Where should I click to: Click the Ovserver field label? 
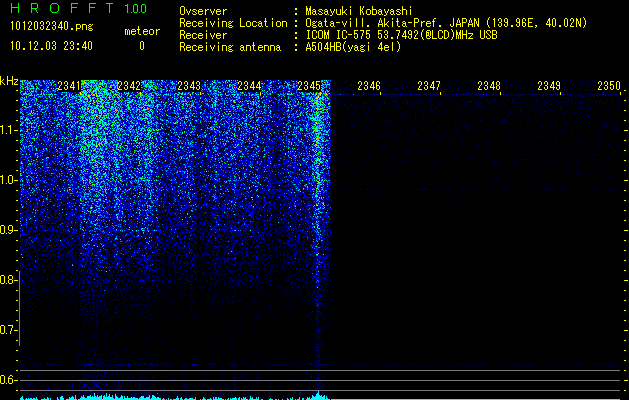(203, 11)
